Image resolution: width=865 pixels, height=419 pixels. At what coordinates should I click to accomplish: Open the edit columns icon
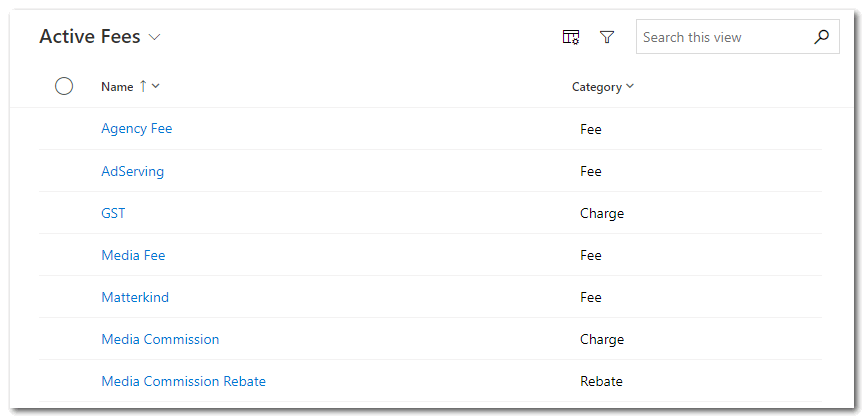pos(571,37)
